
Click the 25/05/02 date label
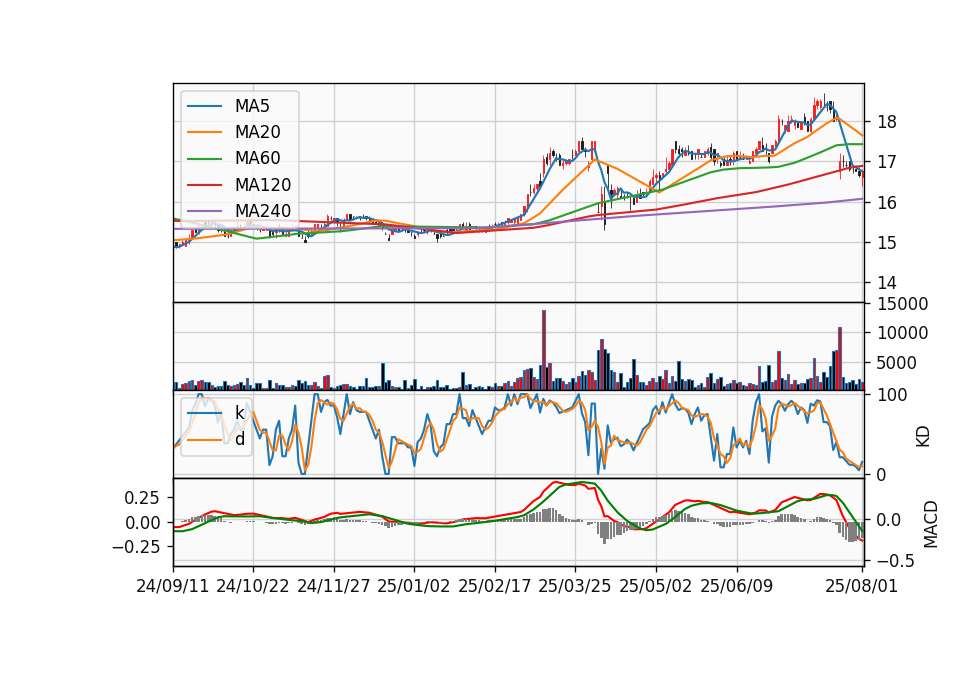[656, 586]
